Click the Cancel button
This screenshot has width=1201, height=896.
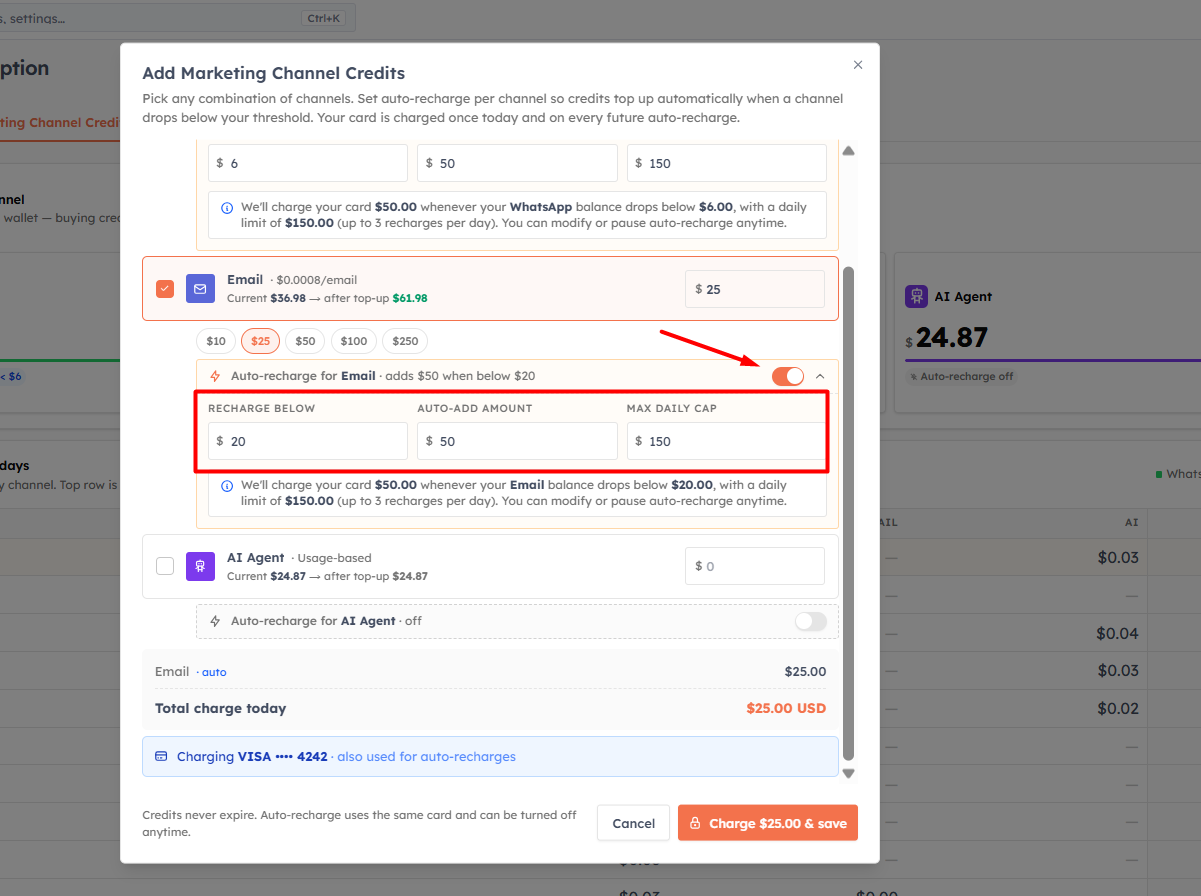pyautogui.click(x=633, y=823)
